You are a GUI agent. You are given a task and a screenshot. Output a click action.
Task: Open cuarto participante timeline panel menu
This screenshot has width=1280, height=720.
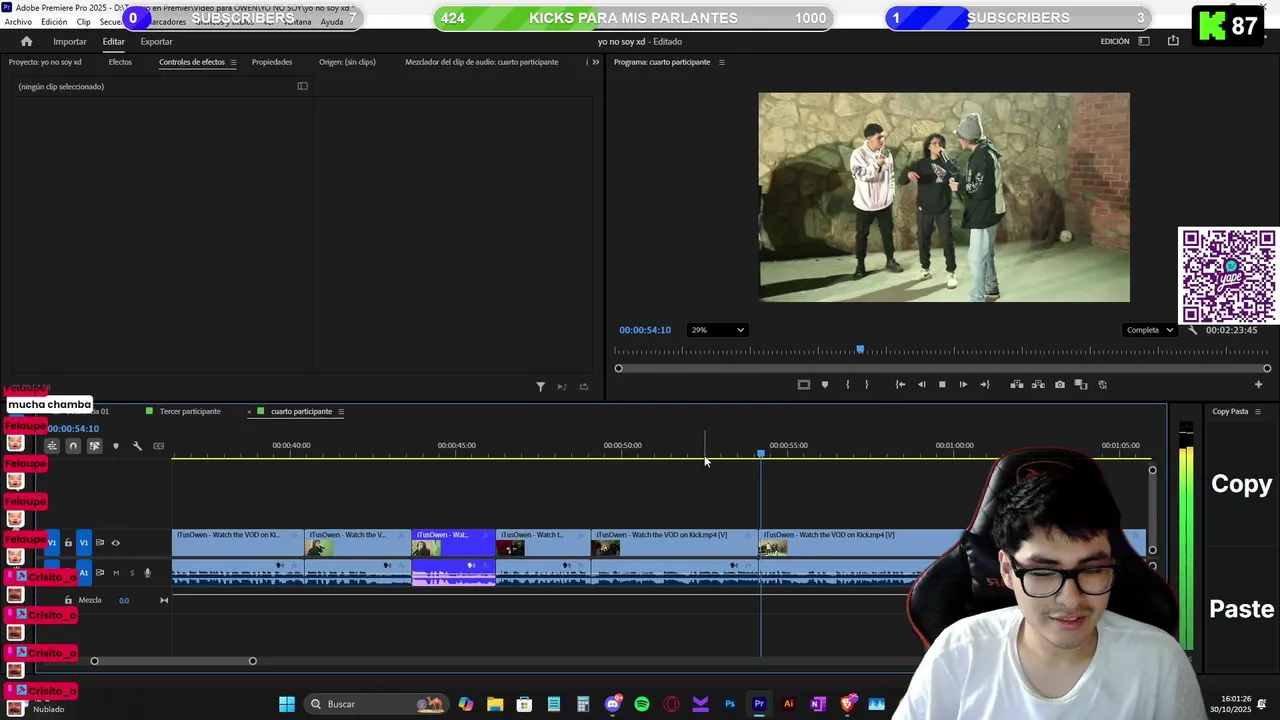340,412
